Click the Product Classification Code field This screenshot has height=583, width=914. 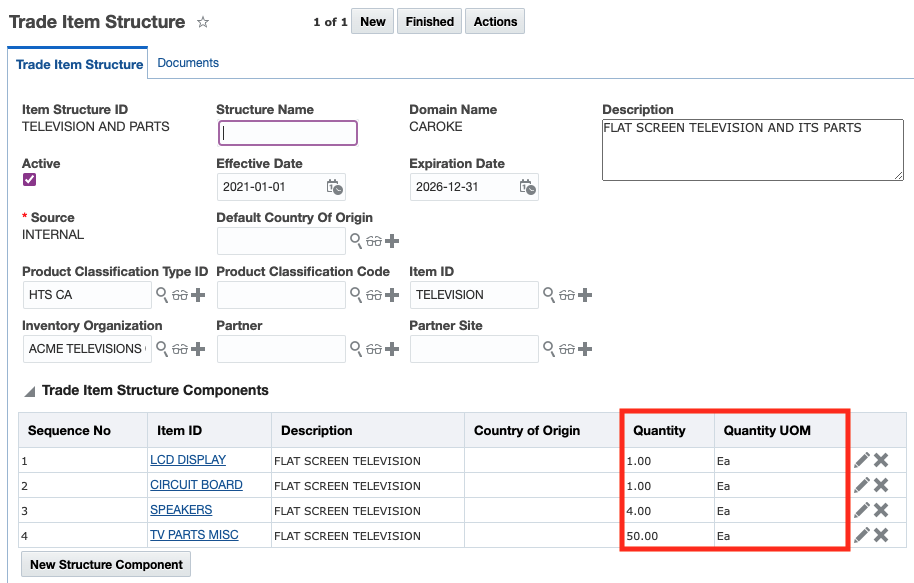click(280, 295)
